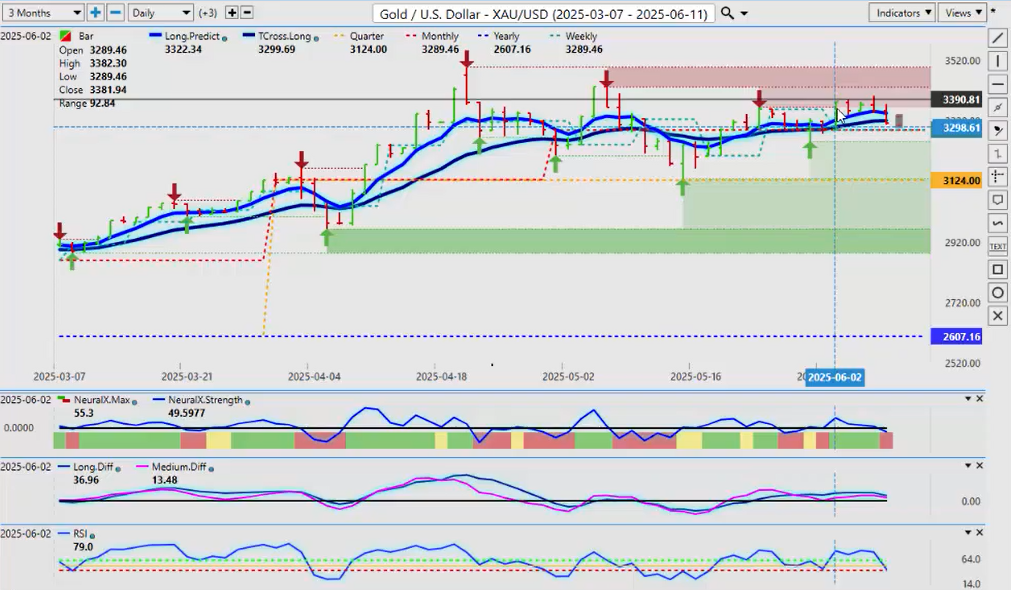1011x590 pixels.
Task: Click the Bar series red-green icon
Action: (65, 36)
